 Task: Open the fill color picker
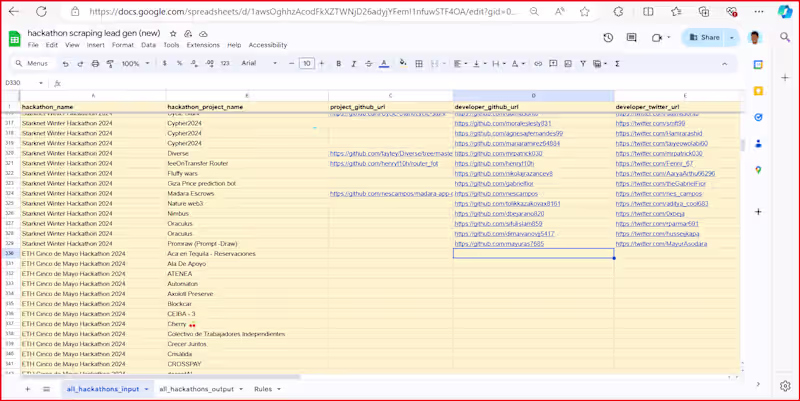pyautogui.click(x=403, y=63)
